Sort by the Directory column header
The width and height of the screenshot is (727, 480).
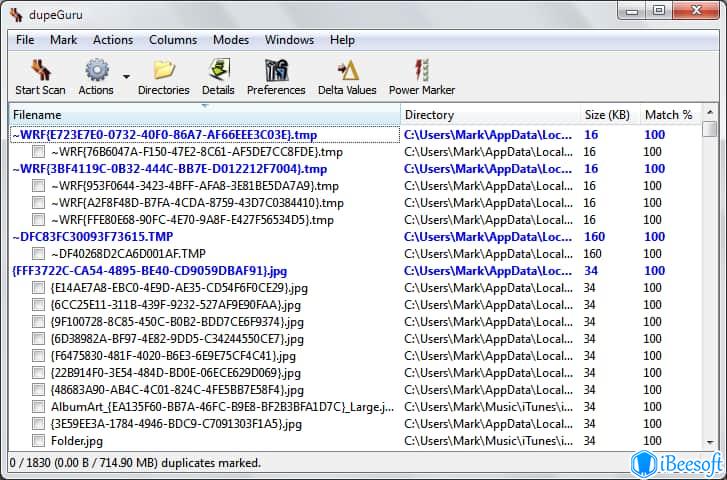(491, 115)
